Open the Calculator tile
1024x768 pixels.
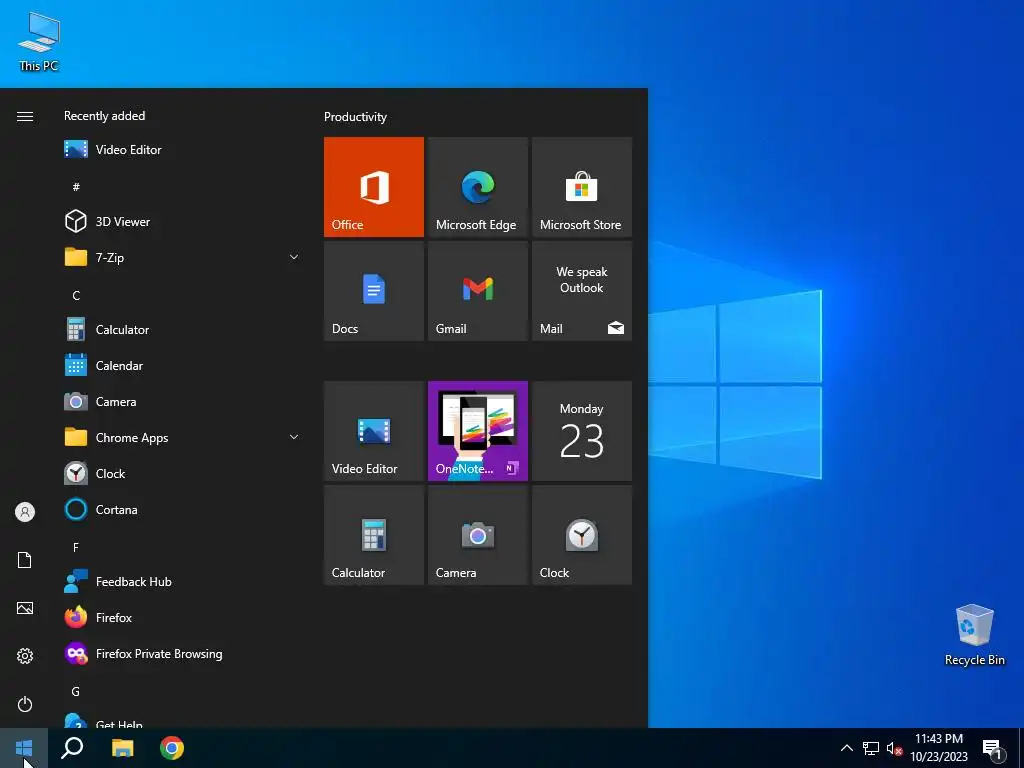[x=374, y=535]
